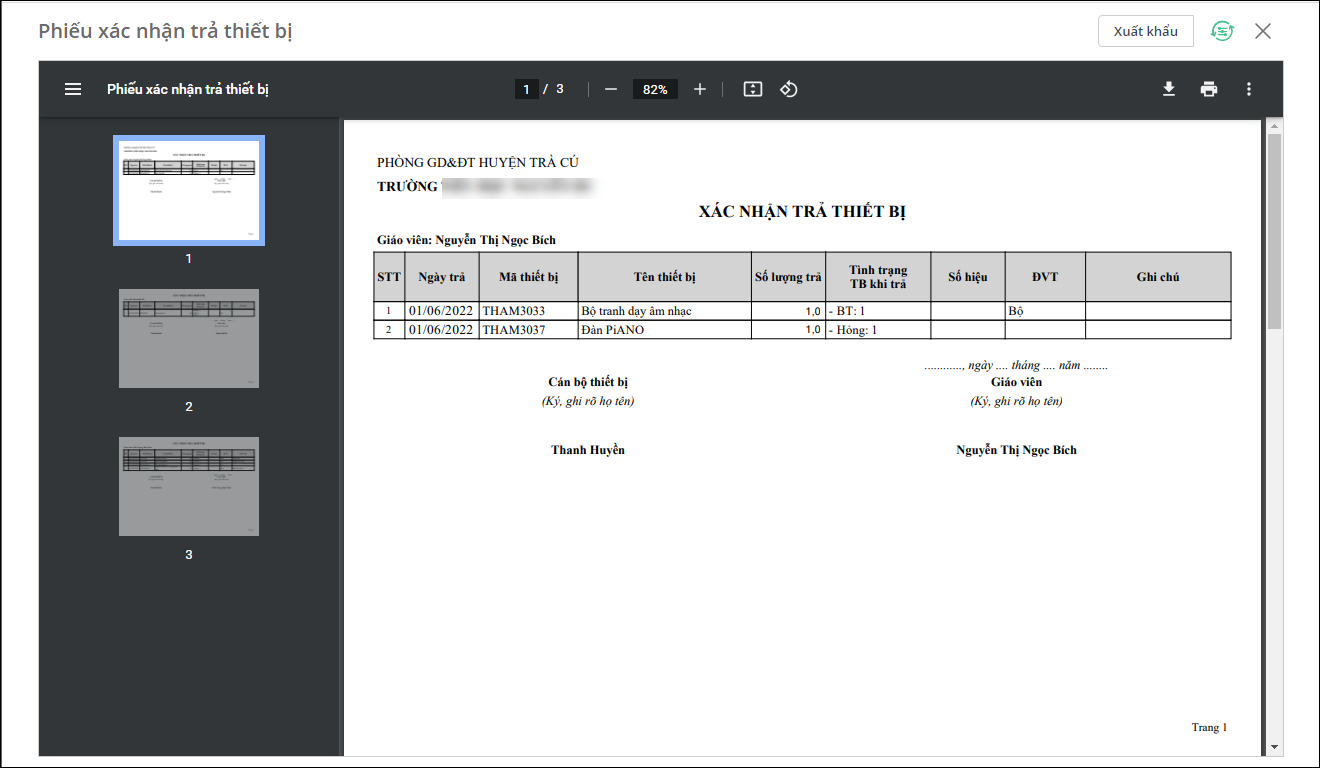Image resolution: width=1320 pixels, height=768 pixels.
Task: Open the PDF more actions menu
Action: [x=1249, y=89]
